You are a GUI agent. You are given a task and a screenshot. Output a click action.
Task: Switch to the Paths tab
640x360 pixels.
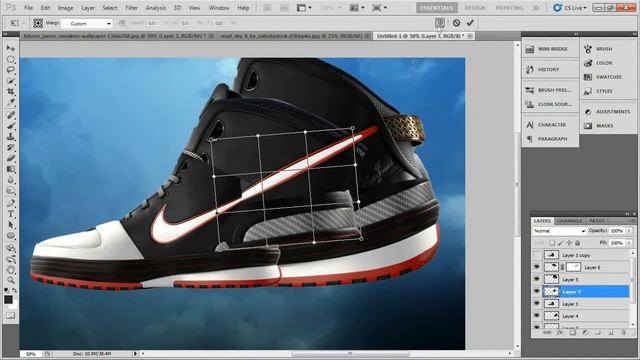597,221
